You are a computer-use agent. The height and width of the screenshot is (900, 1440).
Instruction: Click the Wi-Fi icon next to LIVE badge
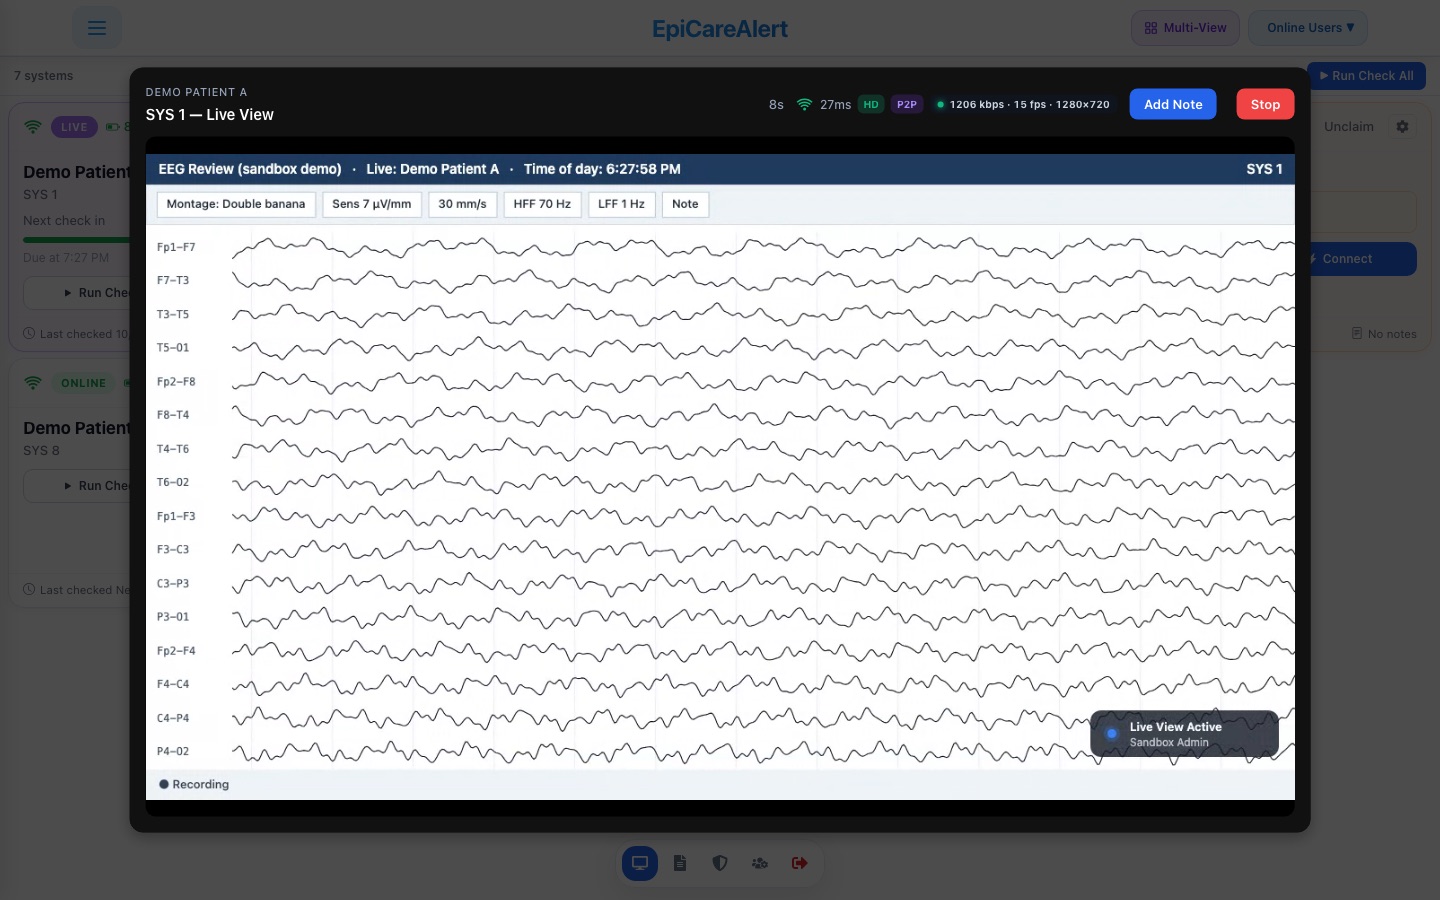point(33,127)
